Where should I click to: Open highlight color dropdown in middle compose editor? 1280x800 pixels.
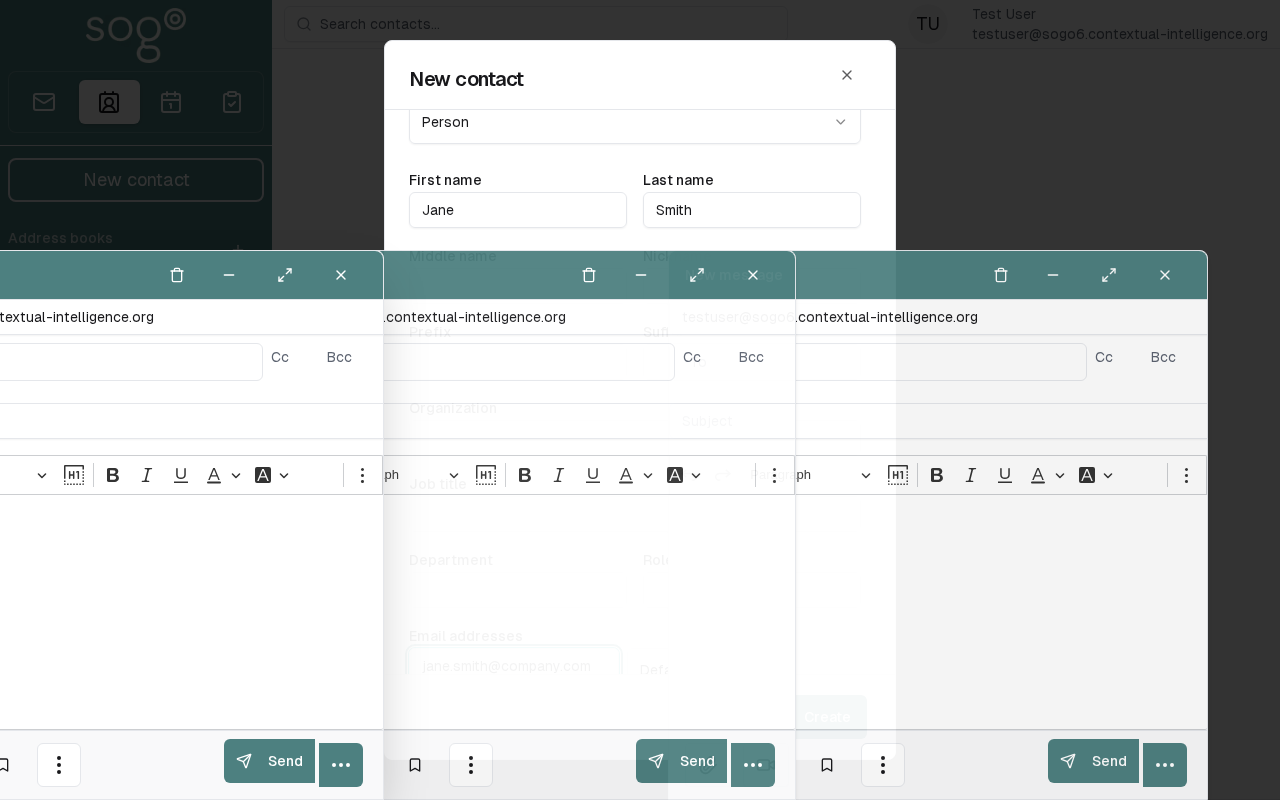(696, 476)
